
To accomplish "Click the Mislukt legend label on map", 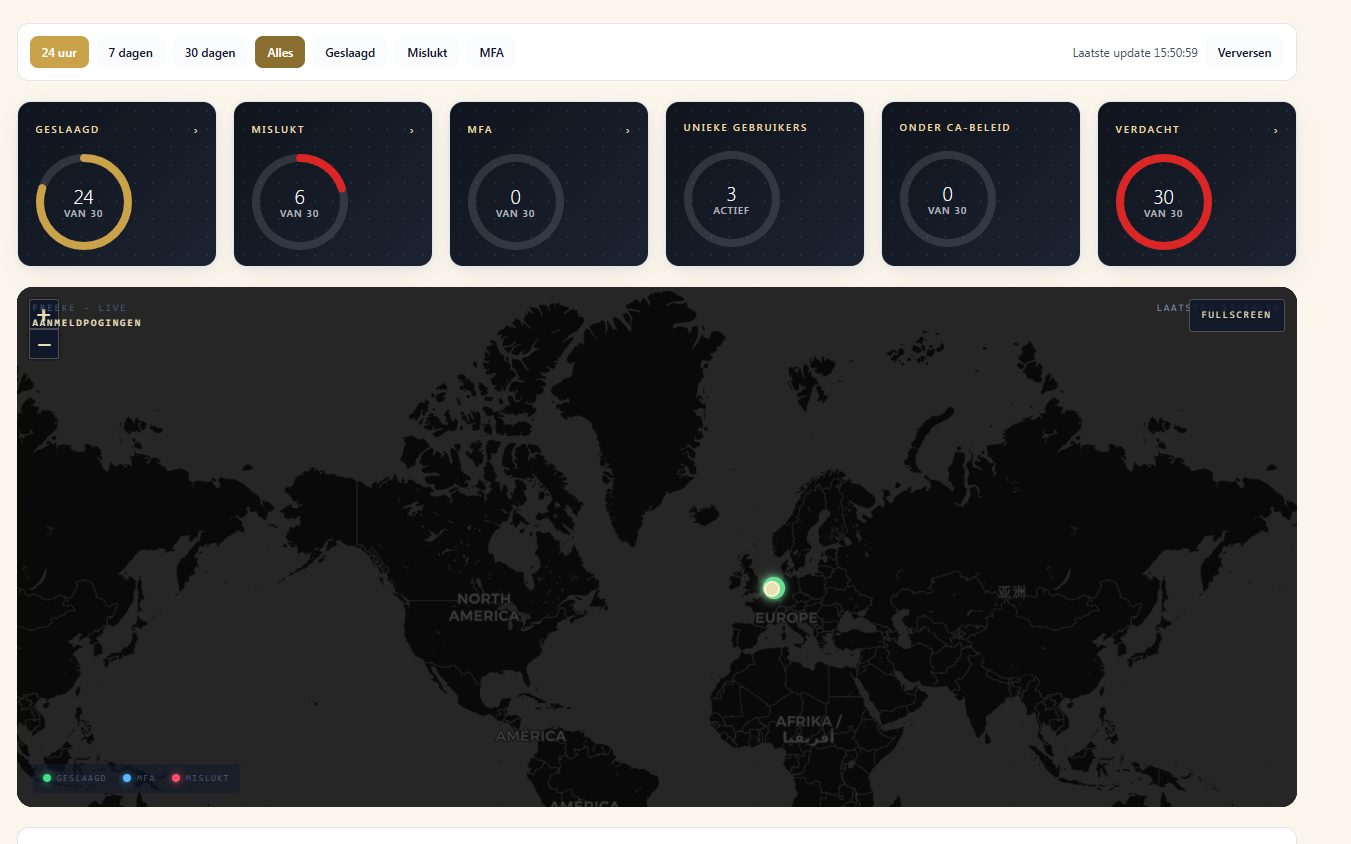I will click(207, 778).
